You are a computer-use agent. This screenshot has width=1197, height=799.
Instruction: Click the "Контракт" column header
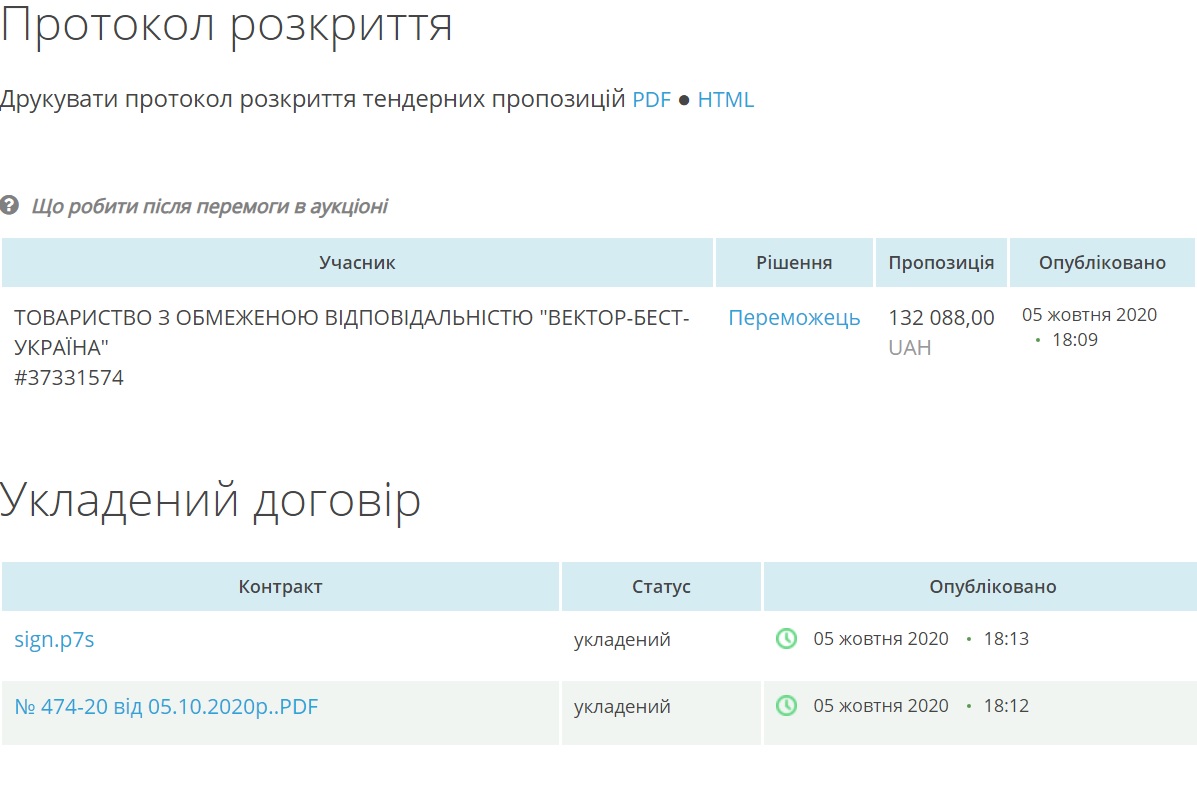click(280, 587)
